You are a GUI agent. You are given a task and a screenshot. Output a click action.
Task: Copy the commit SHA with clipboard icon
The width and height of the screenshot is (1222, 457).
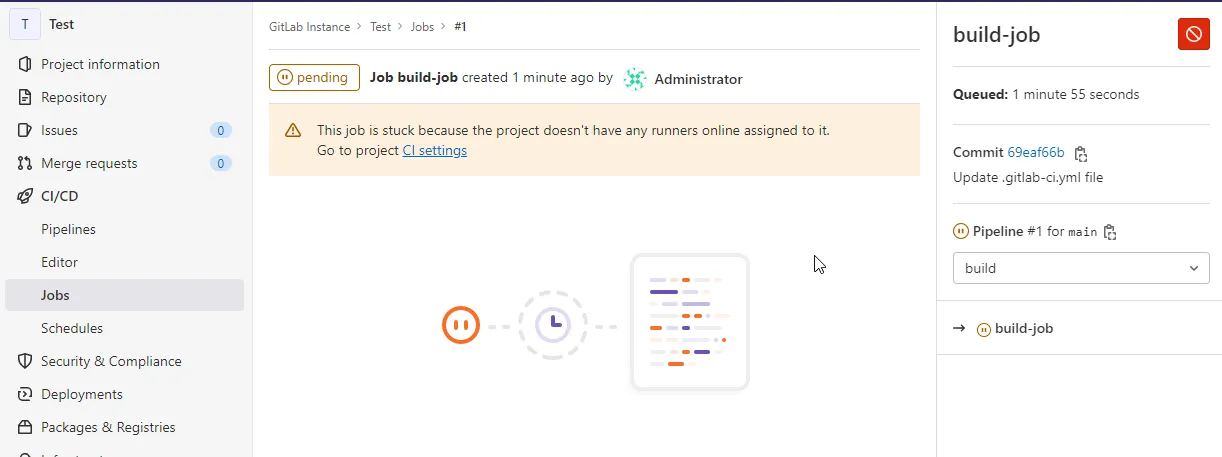(1080, 154)
